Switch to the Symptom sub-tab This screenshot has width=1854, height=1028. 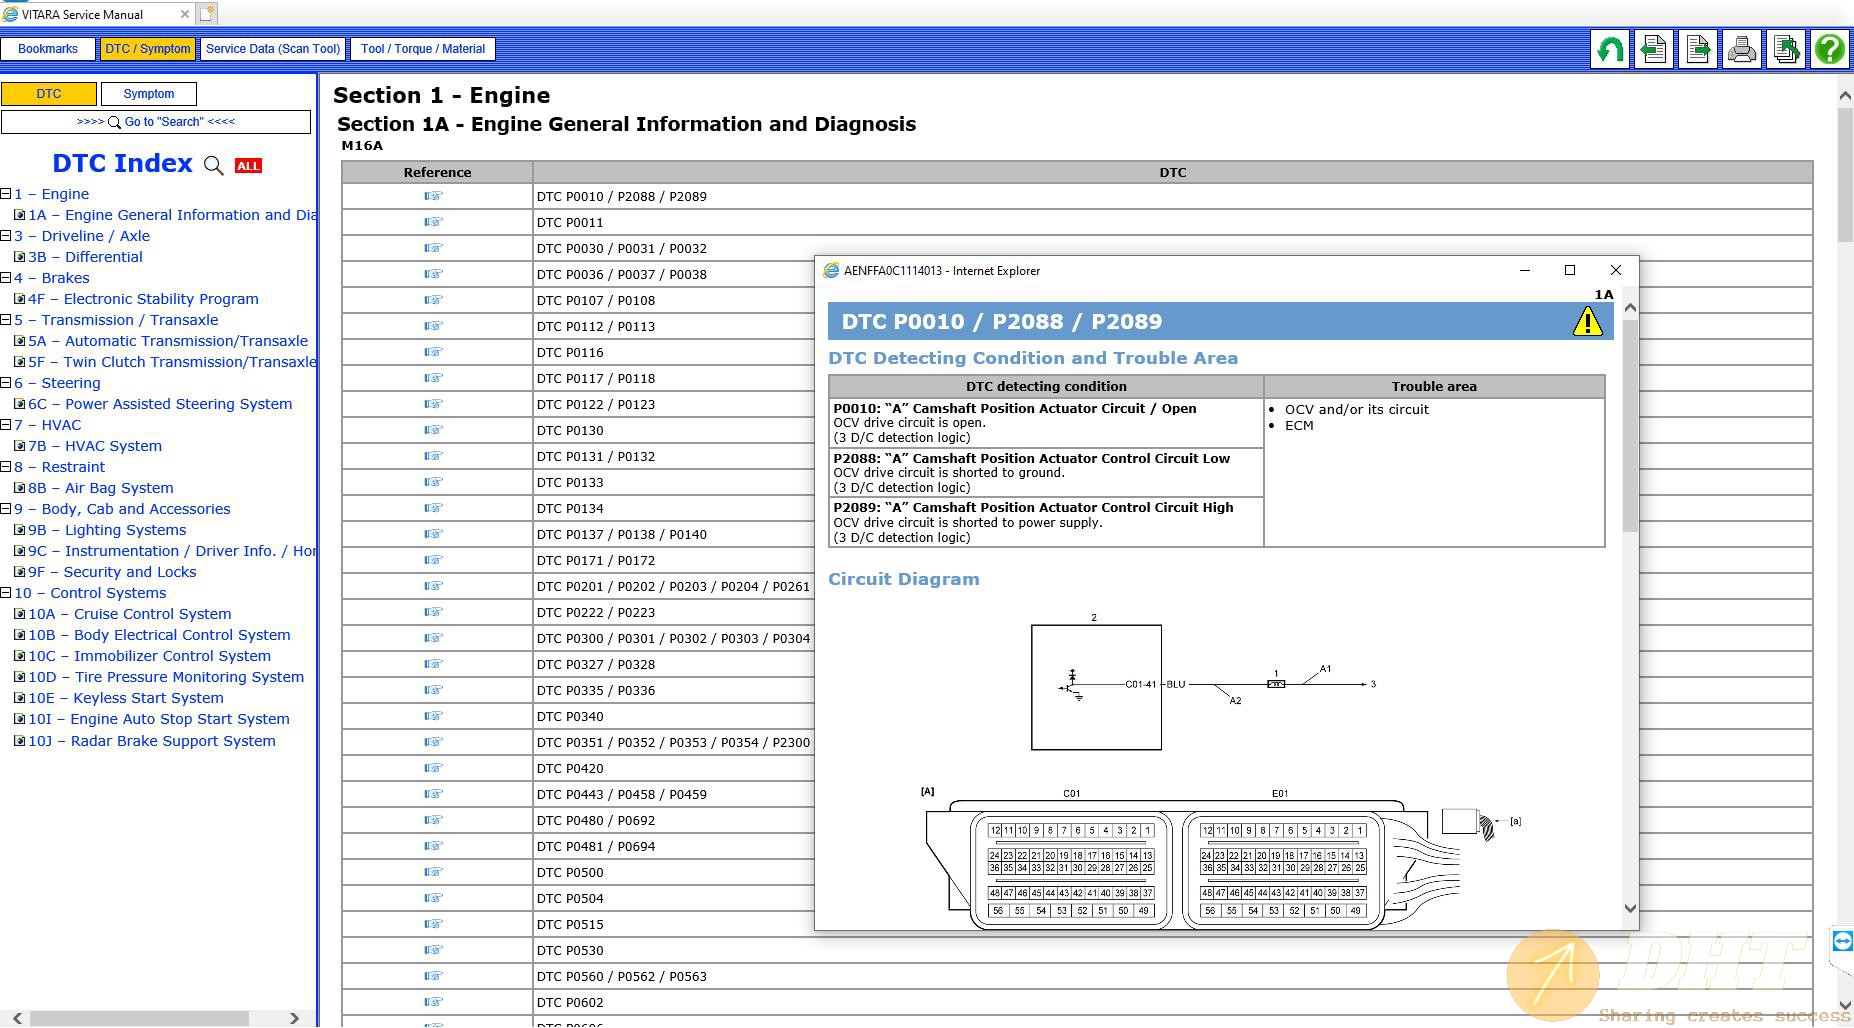[x=149, y=94]
